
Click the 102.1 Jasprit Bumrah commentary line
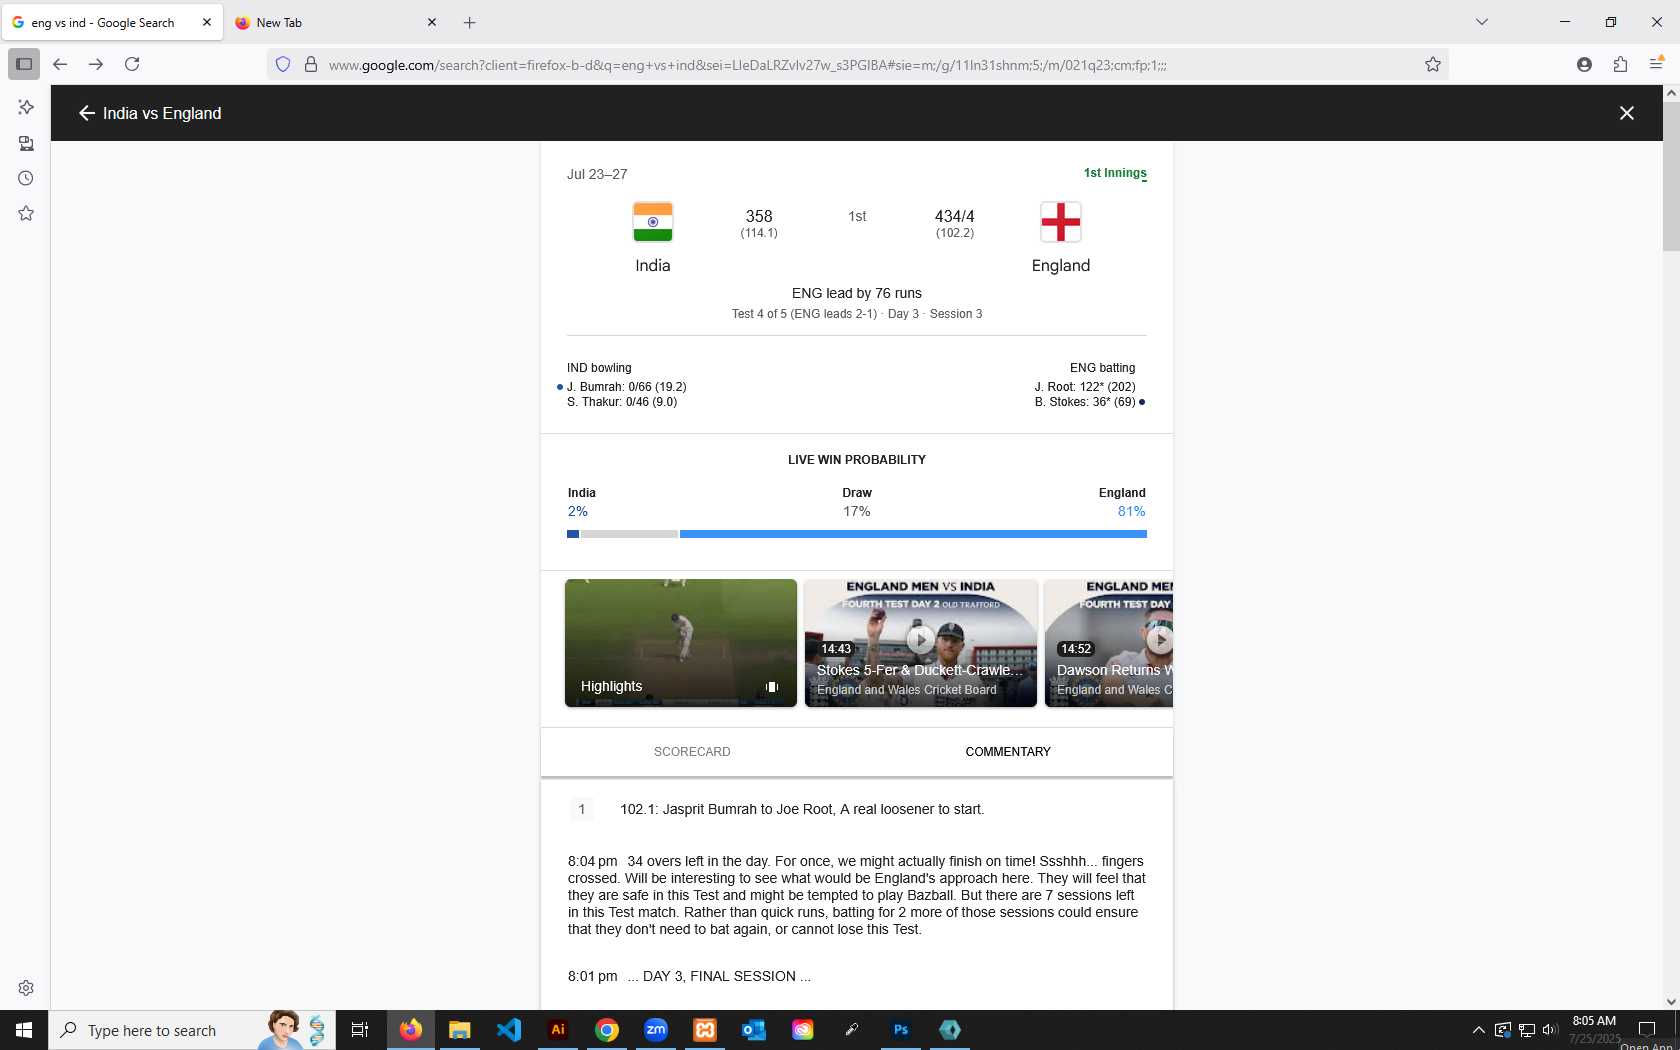point(802,809)
